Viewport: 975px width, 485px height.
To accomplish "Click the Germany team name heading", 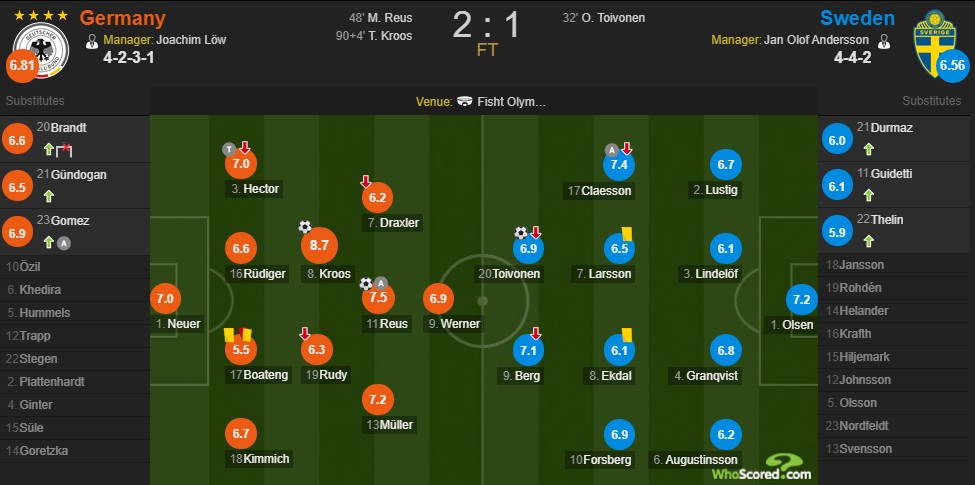I will [122, 18].
